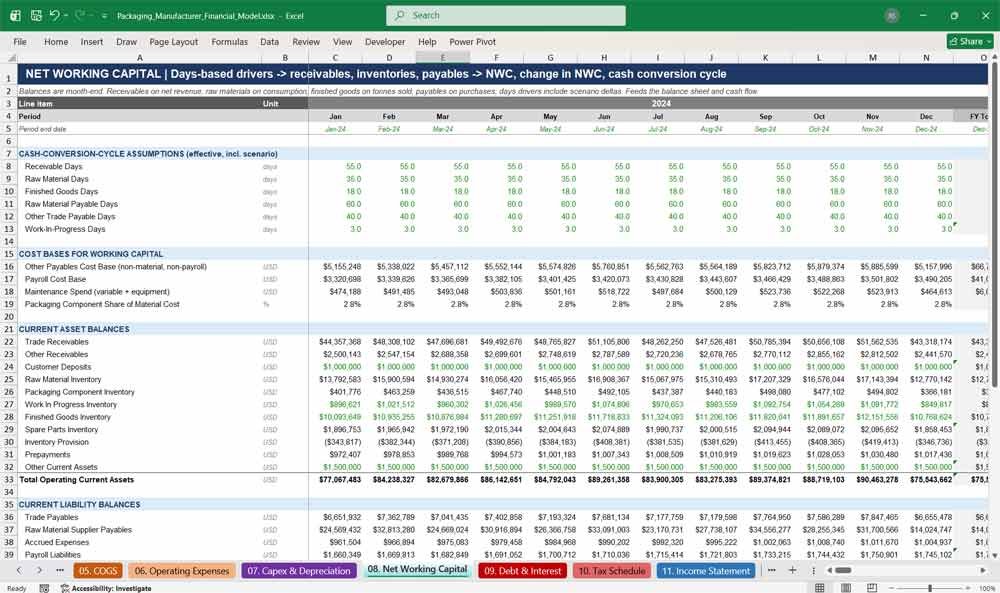The width and height of the screenshot is (1000, 593).
Task: Click Accessibility: Investigate in status bar
Action: (x=106, y=588)
